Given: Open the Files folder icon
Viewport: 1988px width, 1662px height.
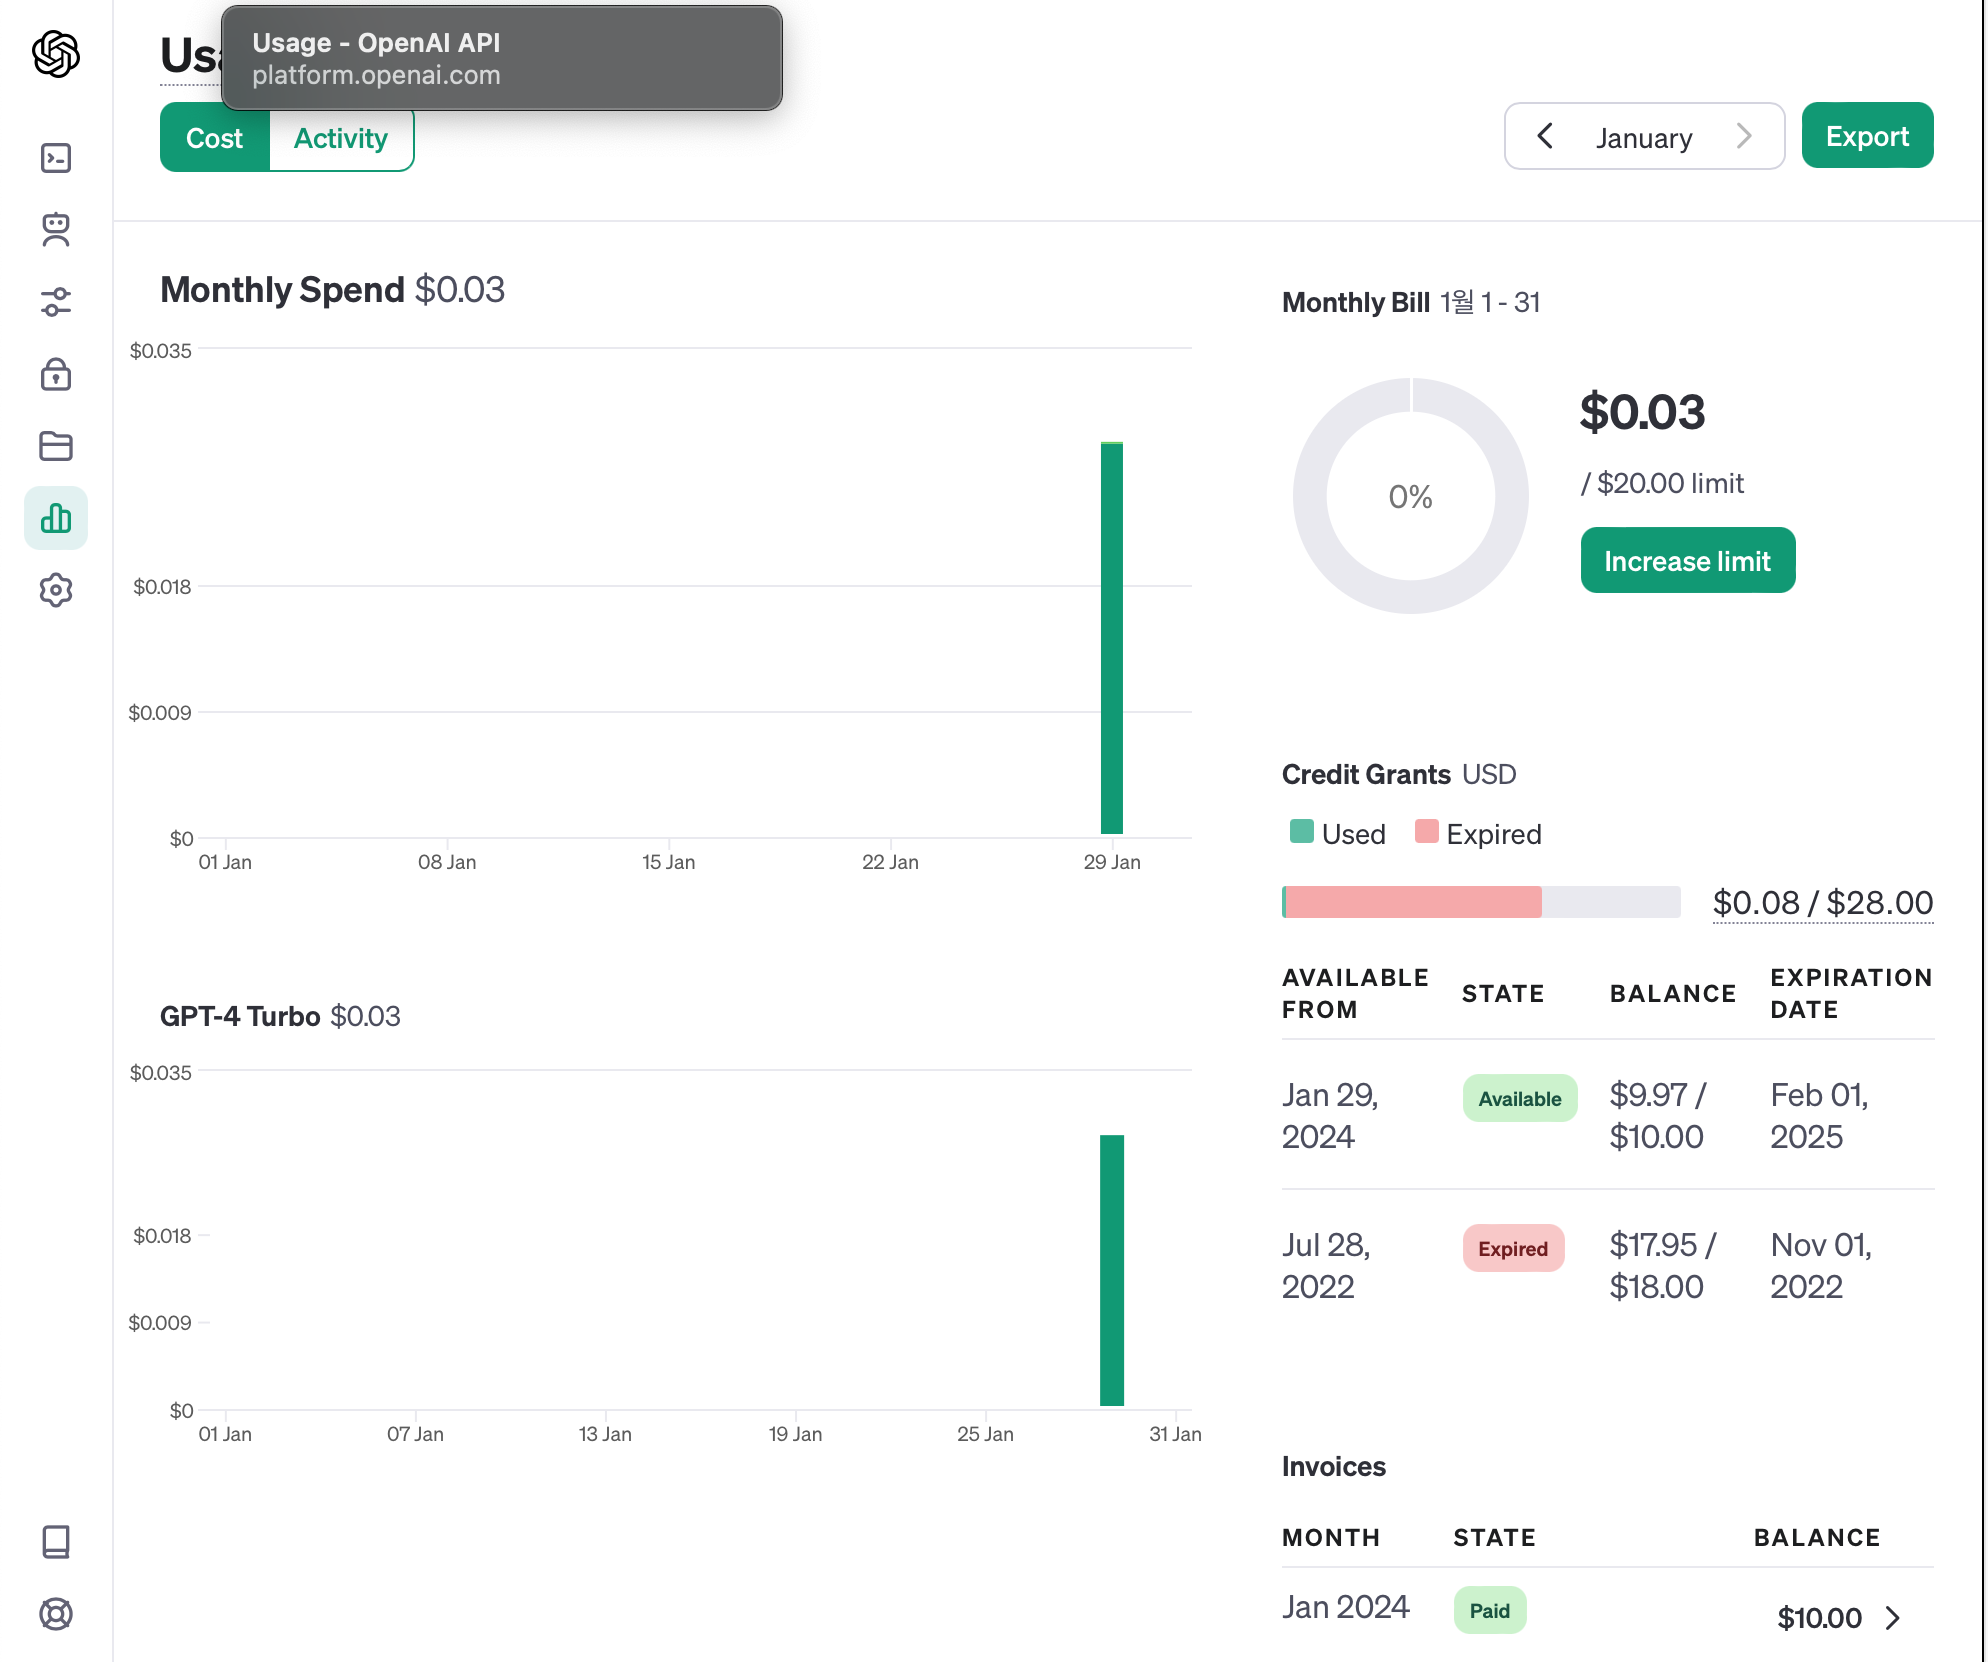Looking at the screenshot, I should tap(56, 446).
